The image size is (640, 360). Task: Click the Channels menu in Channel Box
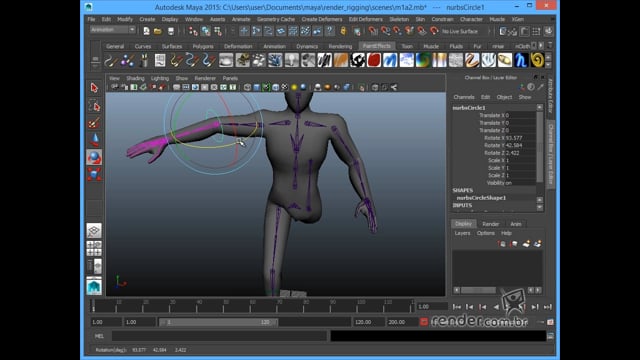(464, 97)
